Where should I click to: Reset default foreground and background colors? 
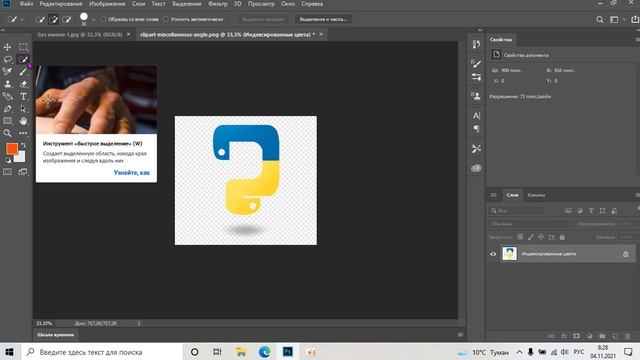(8, 160)
